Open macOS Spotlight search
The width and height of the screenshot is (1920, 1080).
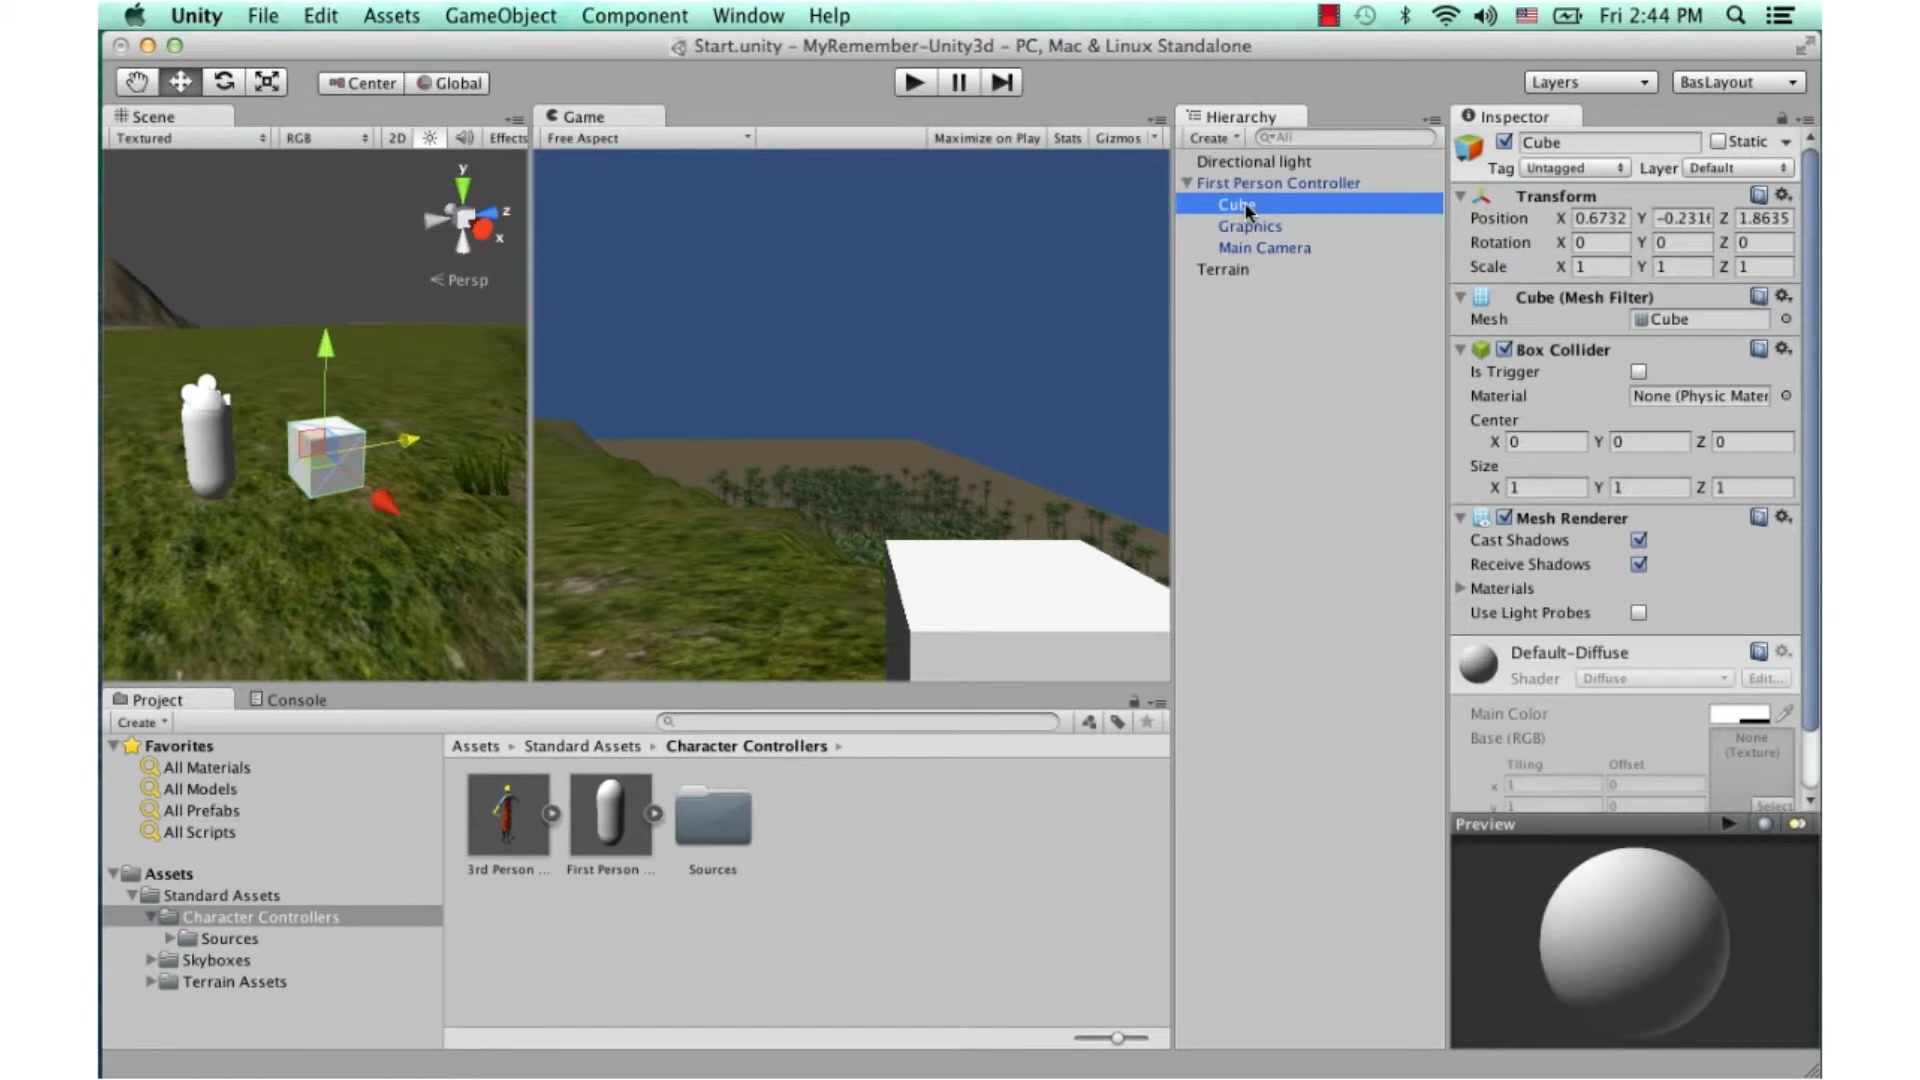tap(1736, 15)
